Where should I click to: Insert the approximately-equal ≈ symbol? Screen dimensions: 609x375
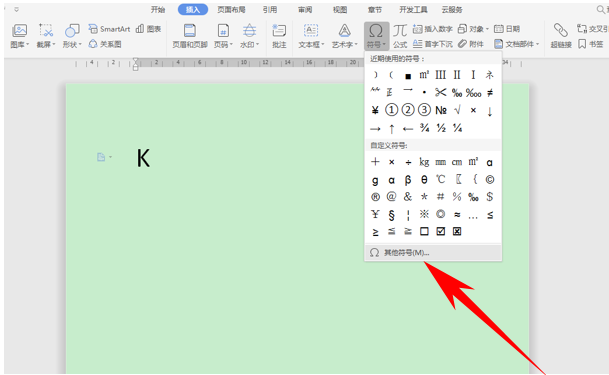[457, 214]
